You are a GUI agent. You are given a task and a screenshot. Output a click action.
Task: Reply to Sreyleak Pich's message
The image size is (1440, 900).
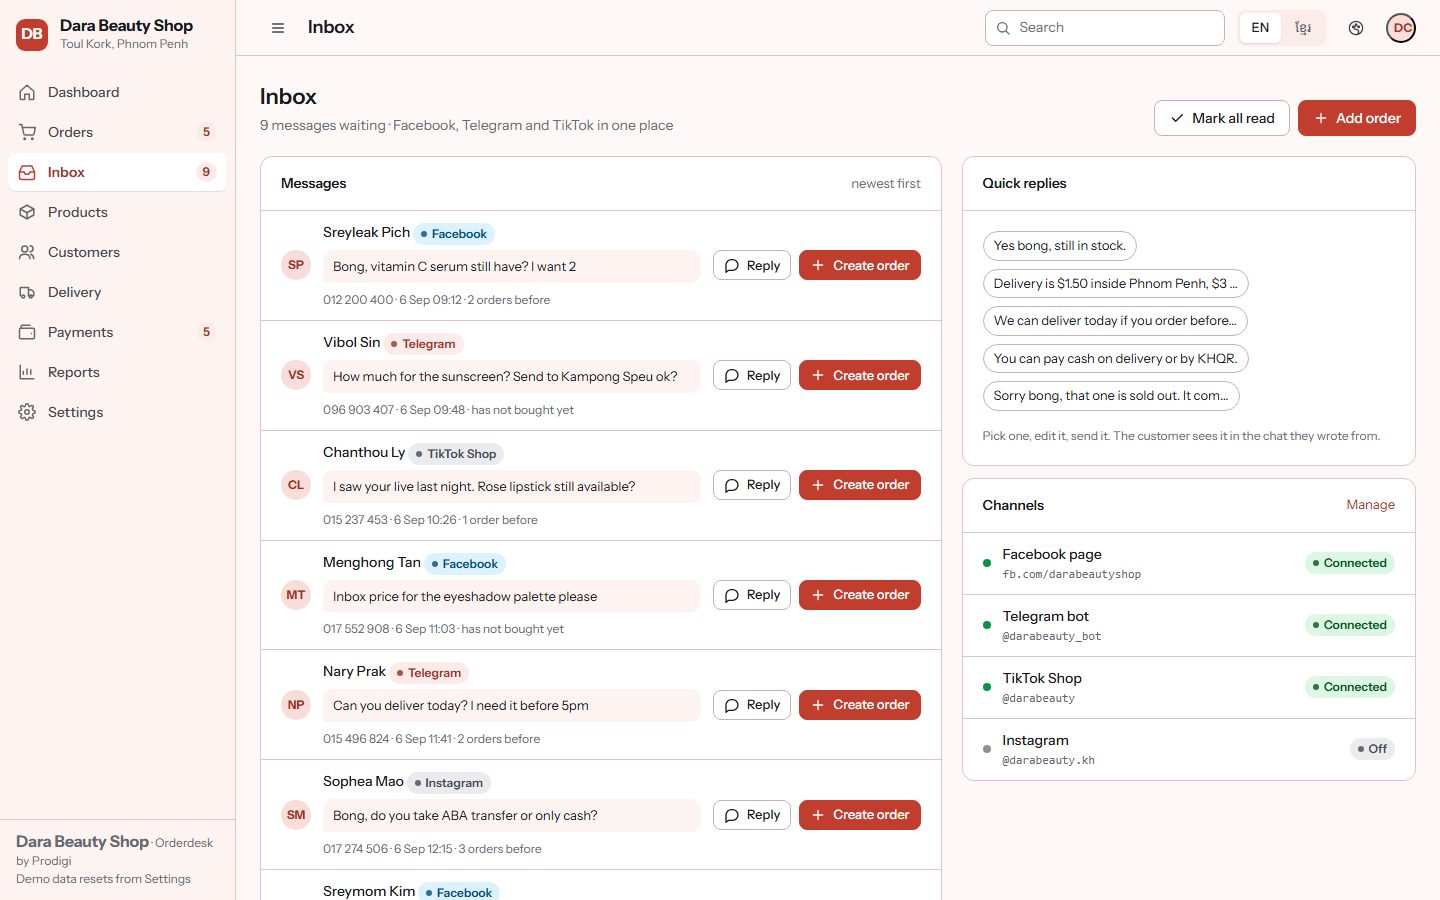tap(752, 266)
